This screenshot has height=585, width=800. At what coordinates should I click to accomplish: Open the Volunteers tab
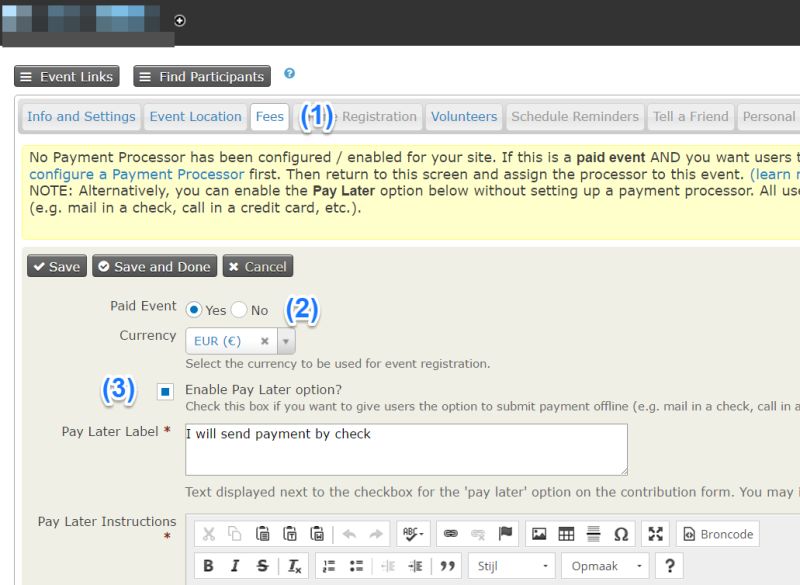click(463, 116)
